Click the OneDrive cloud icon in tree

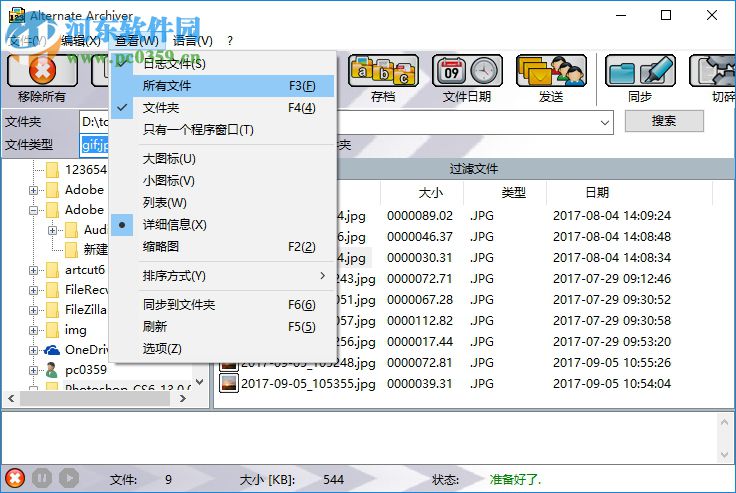click(52, 350)
